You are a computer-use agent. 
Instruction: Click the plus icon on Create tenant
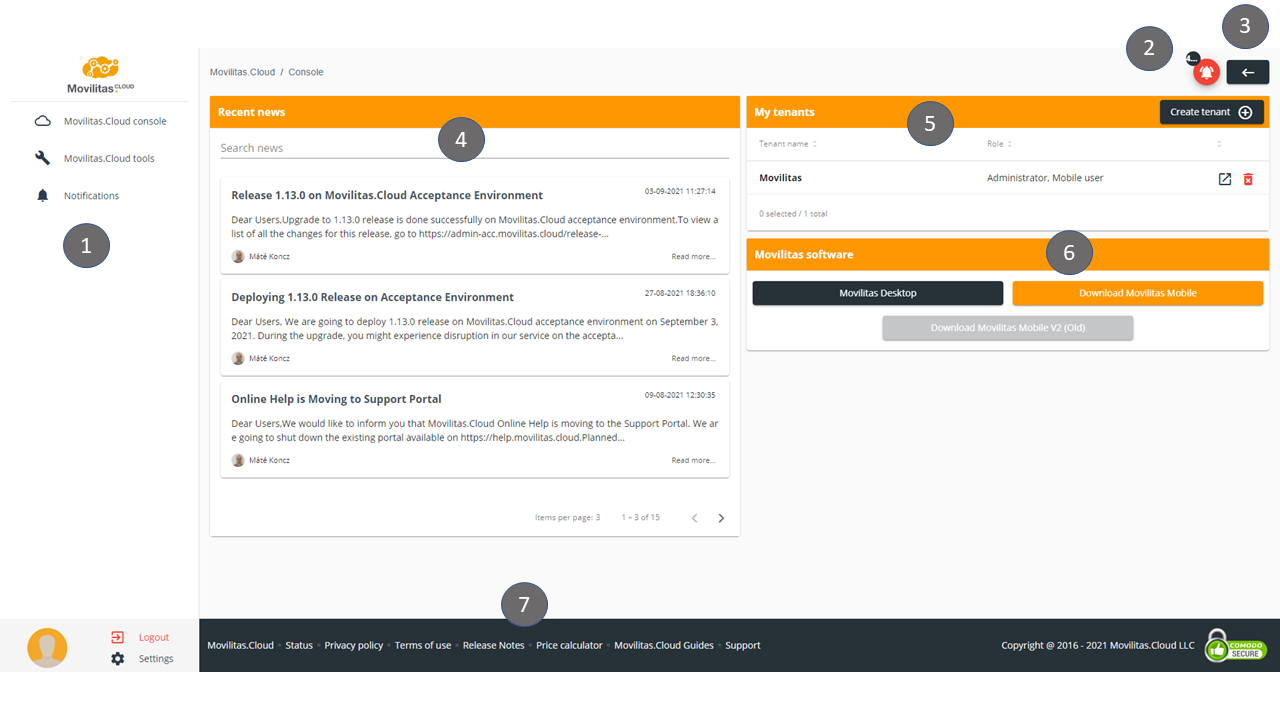click(1245, 112)
